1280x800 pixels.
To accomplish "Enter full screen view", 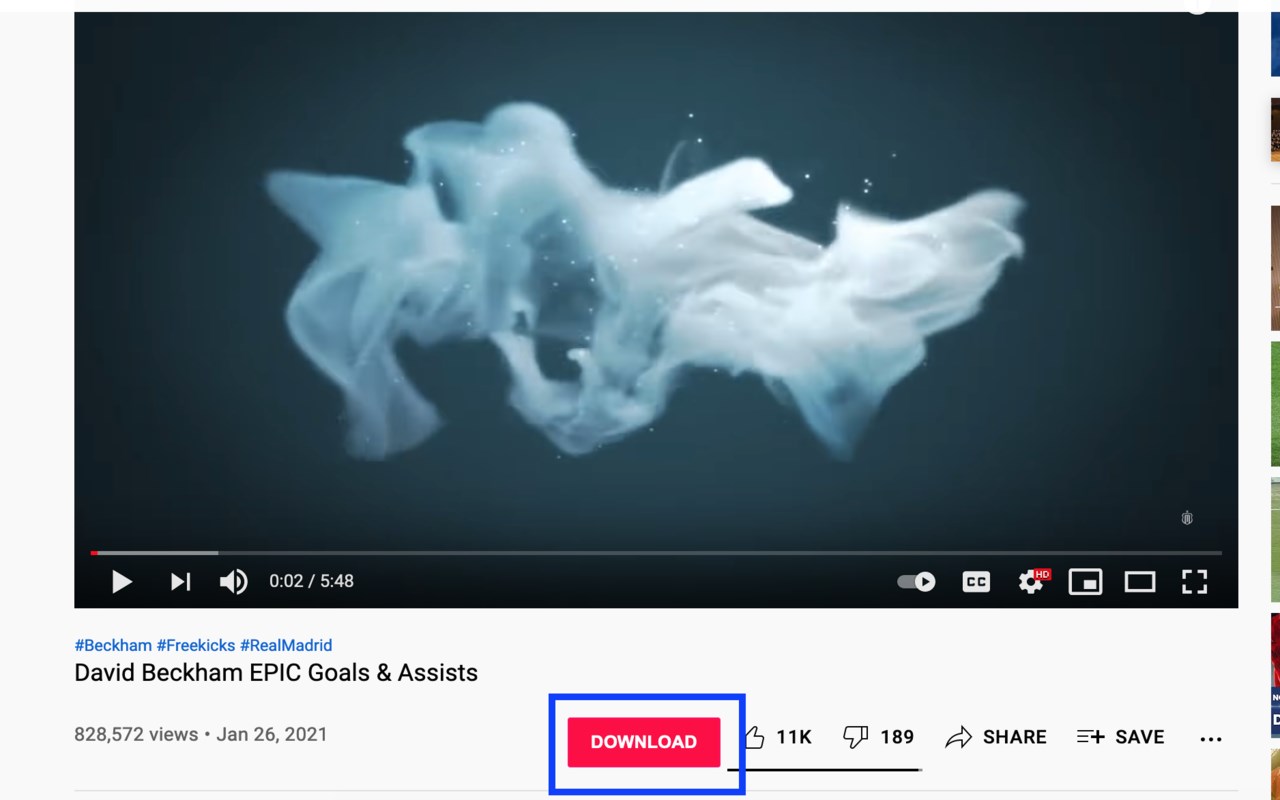I will tap(1194, 581).
